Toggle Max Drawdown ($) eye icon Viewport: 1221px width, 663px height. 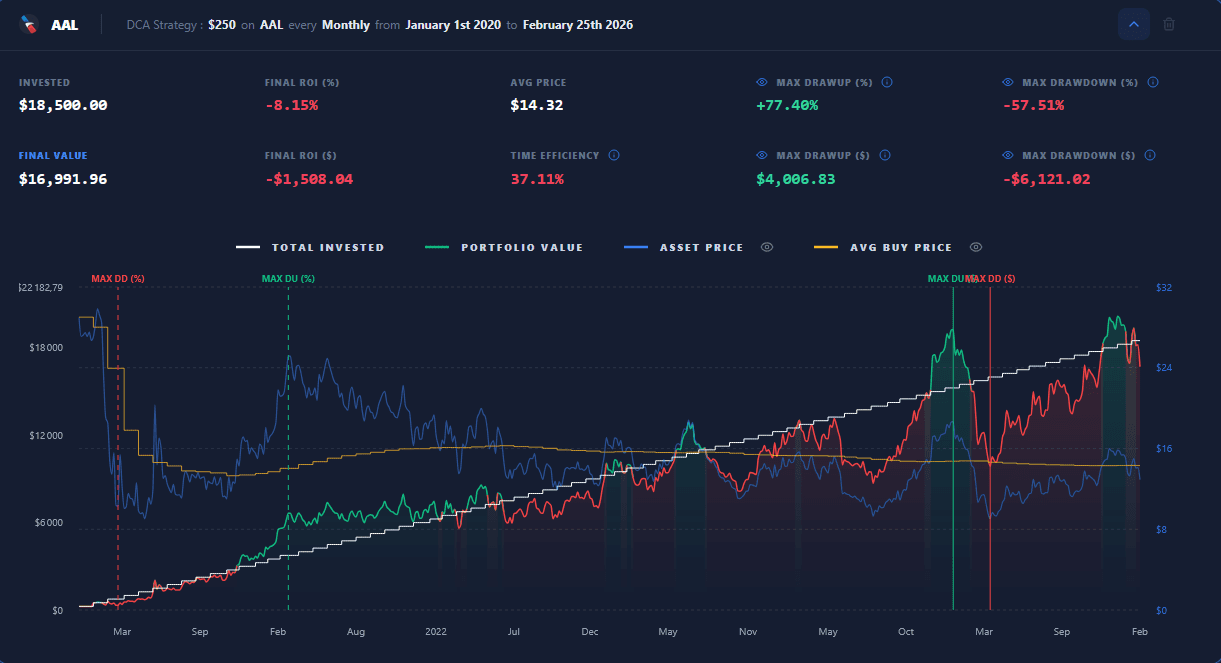coord(1007,156)
